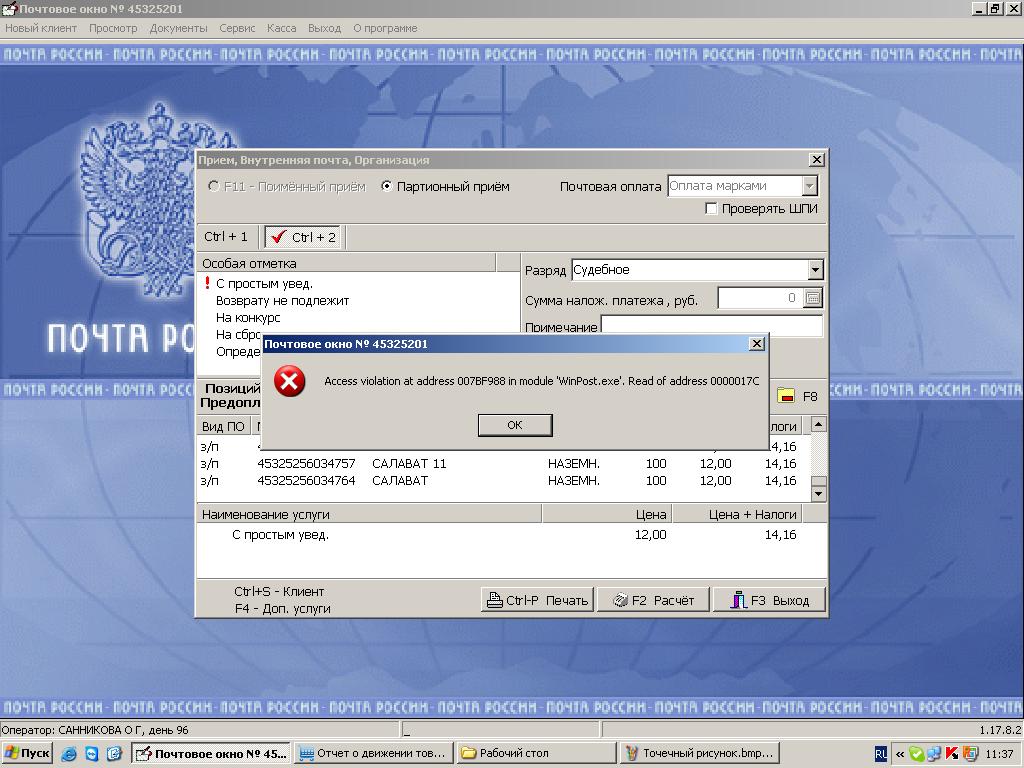The image size is (1024, 768).
Task: Click the Наименование услуги column header
Action: (369, 515)
